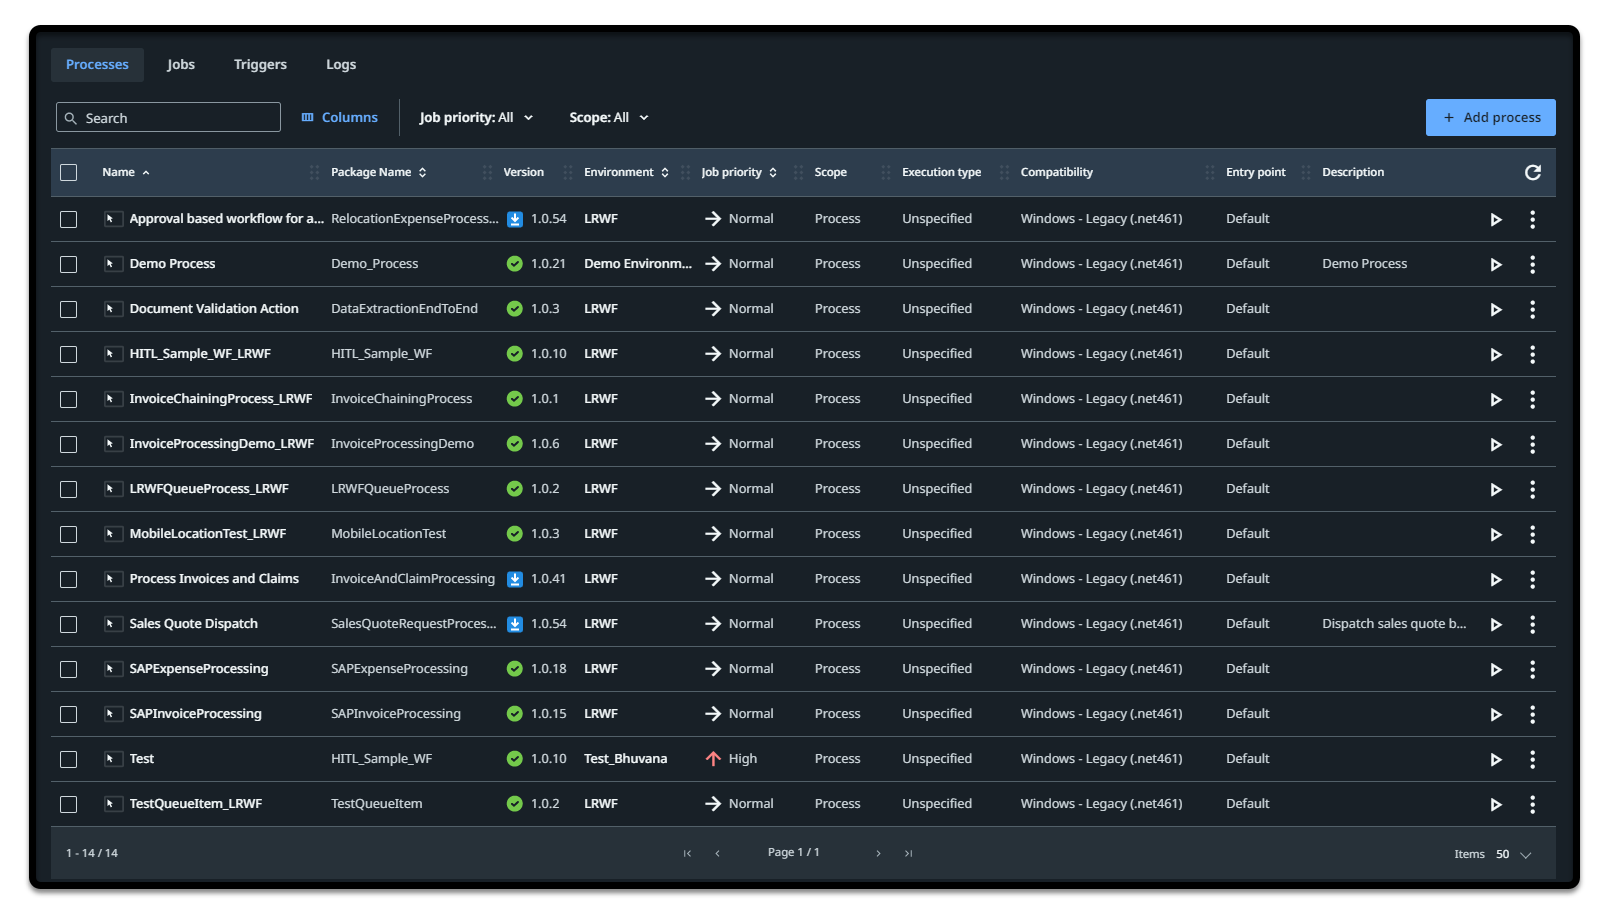The image size is (1614, 912).
Task: Select all processes with header checkbox
Action: coord(69,173)
